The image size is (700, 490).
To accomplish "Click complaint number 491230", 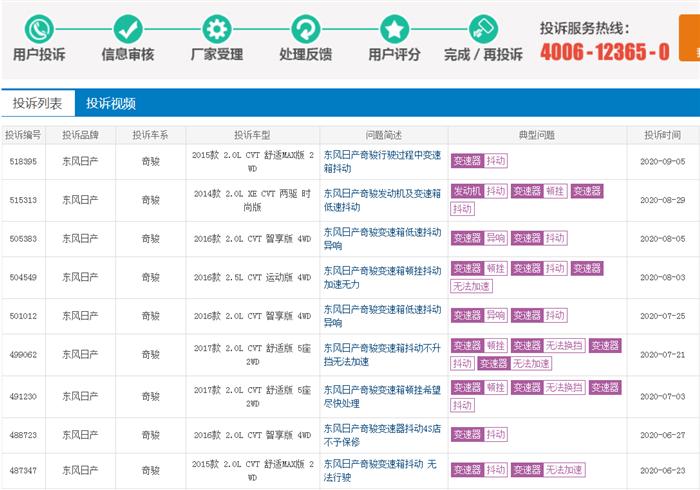I will [23, 396].
